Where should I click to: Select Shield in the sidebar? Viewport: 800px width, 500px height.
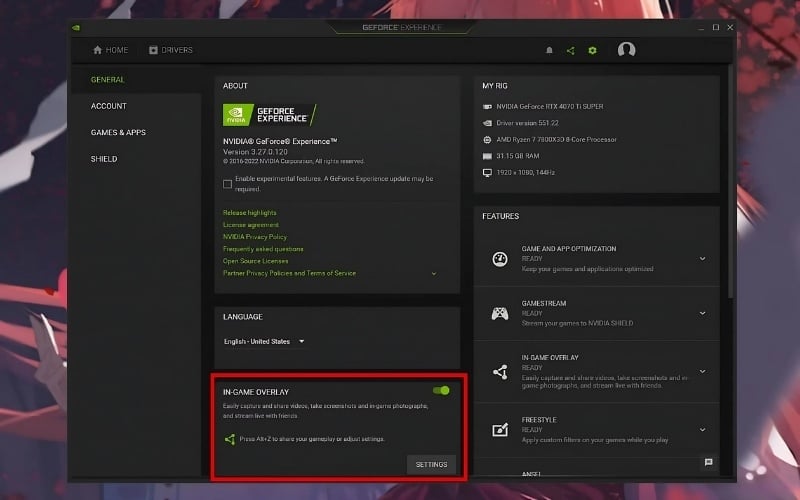click(104, 159)
